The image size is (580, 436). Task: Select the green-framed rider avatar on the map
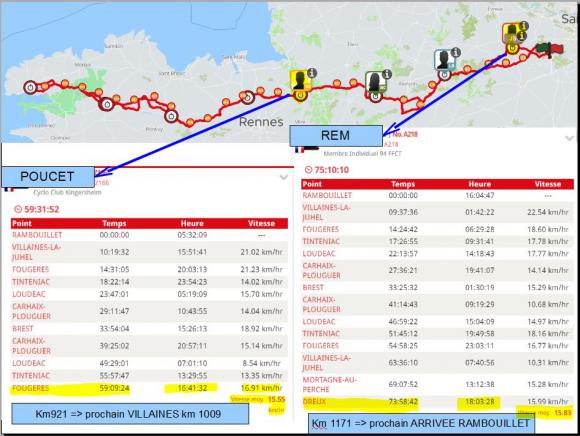coord(375,82)
